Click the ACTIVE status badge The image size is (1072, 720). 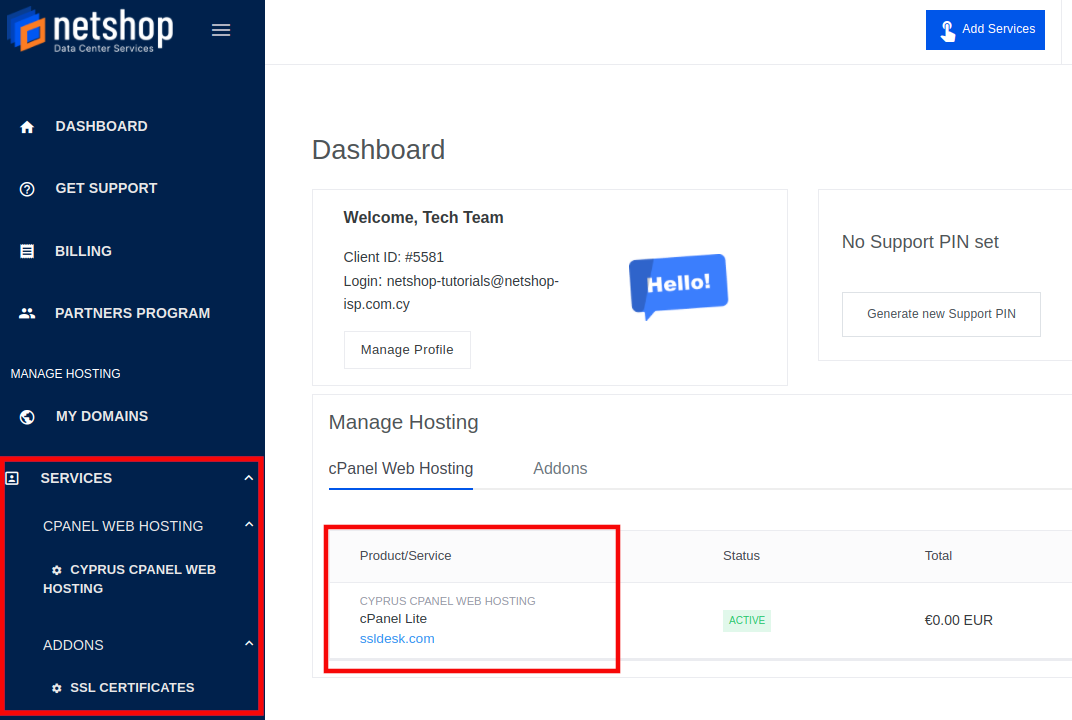pos(747,620)
